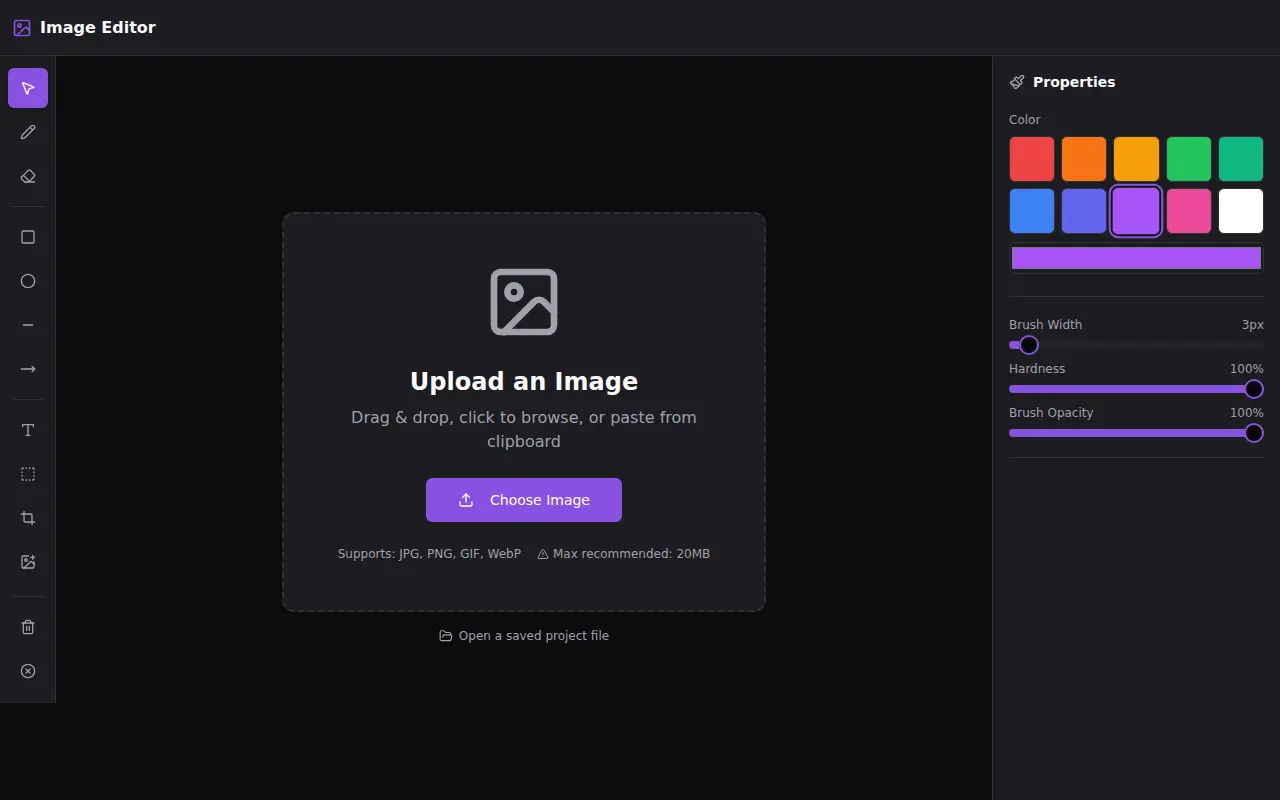
Task: Pick the Arrow tool
Action: tap(28, 369)
